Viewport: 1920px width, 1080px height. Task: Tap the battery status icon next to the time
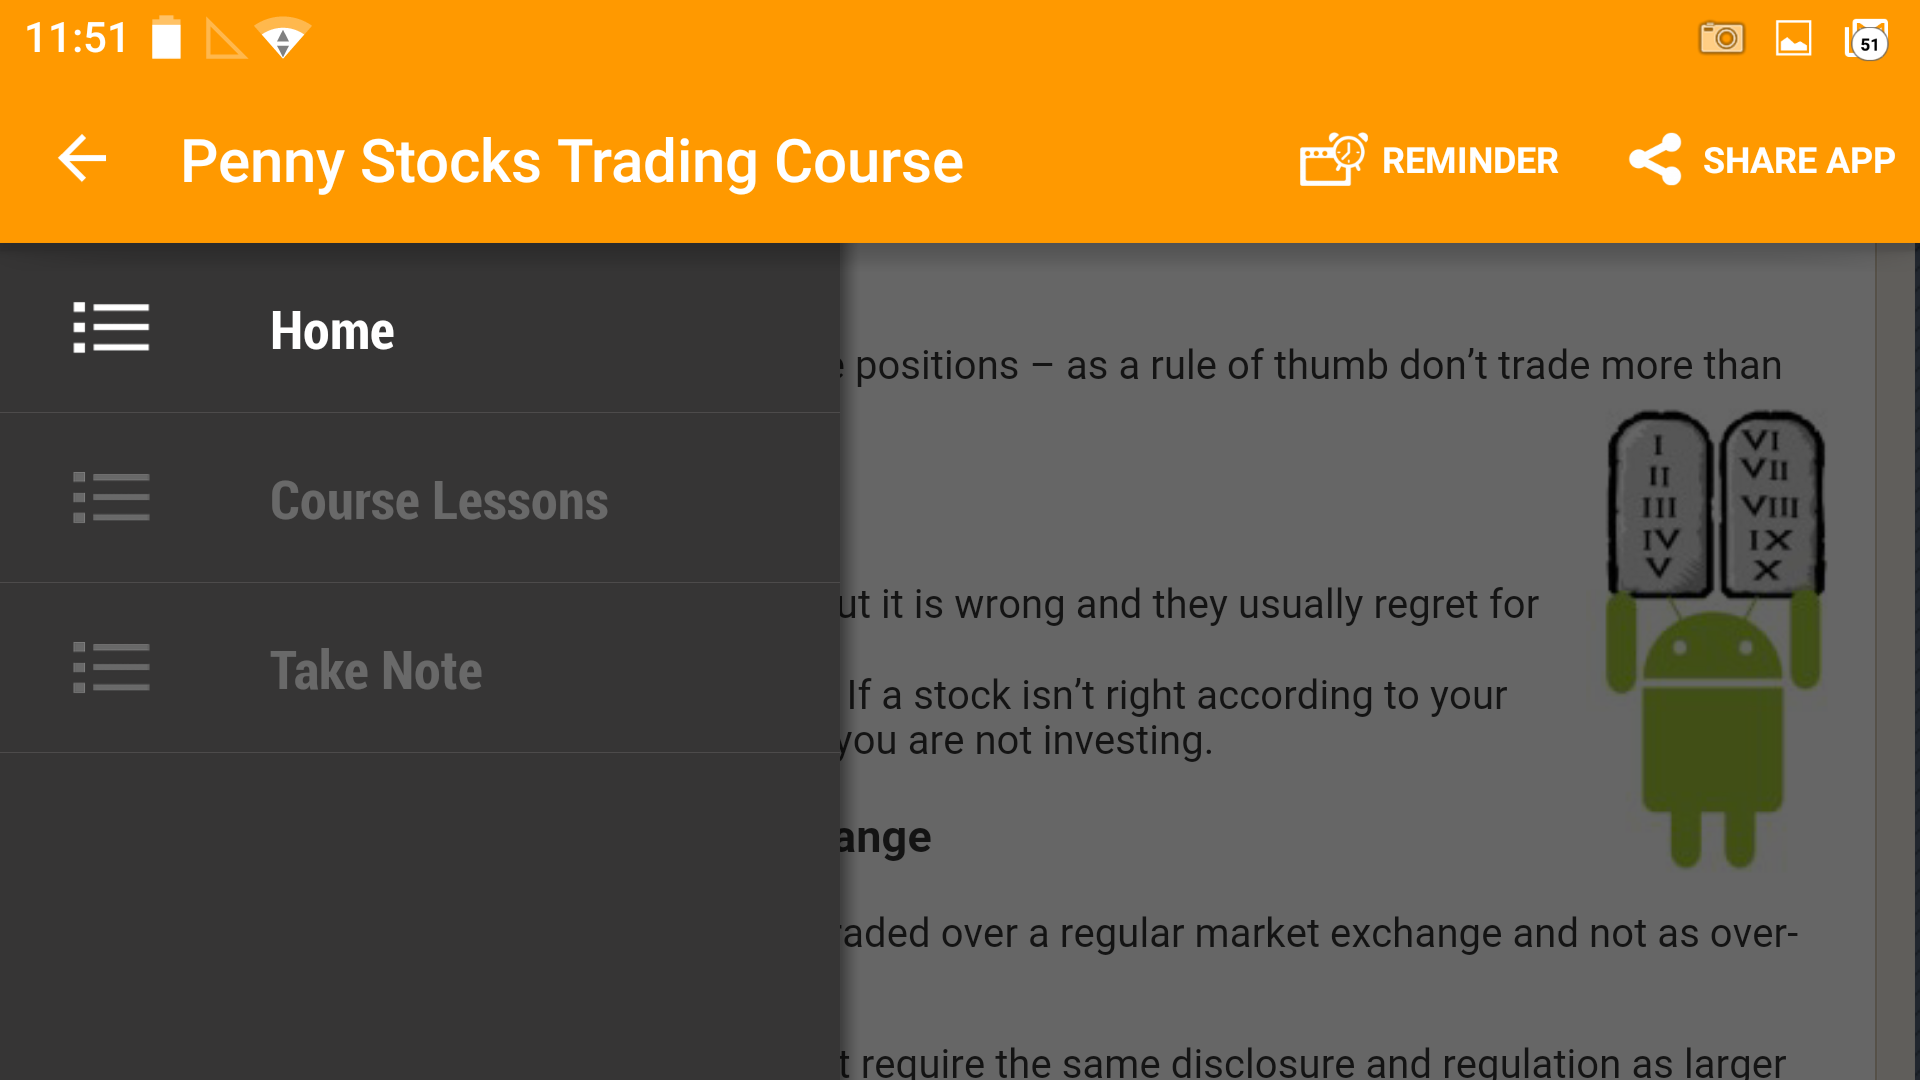(x=165, y=38)
